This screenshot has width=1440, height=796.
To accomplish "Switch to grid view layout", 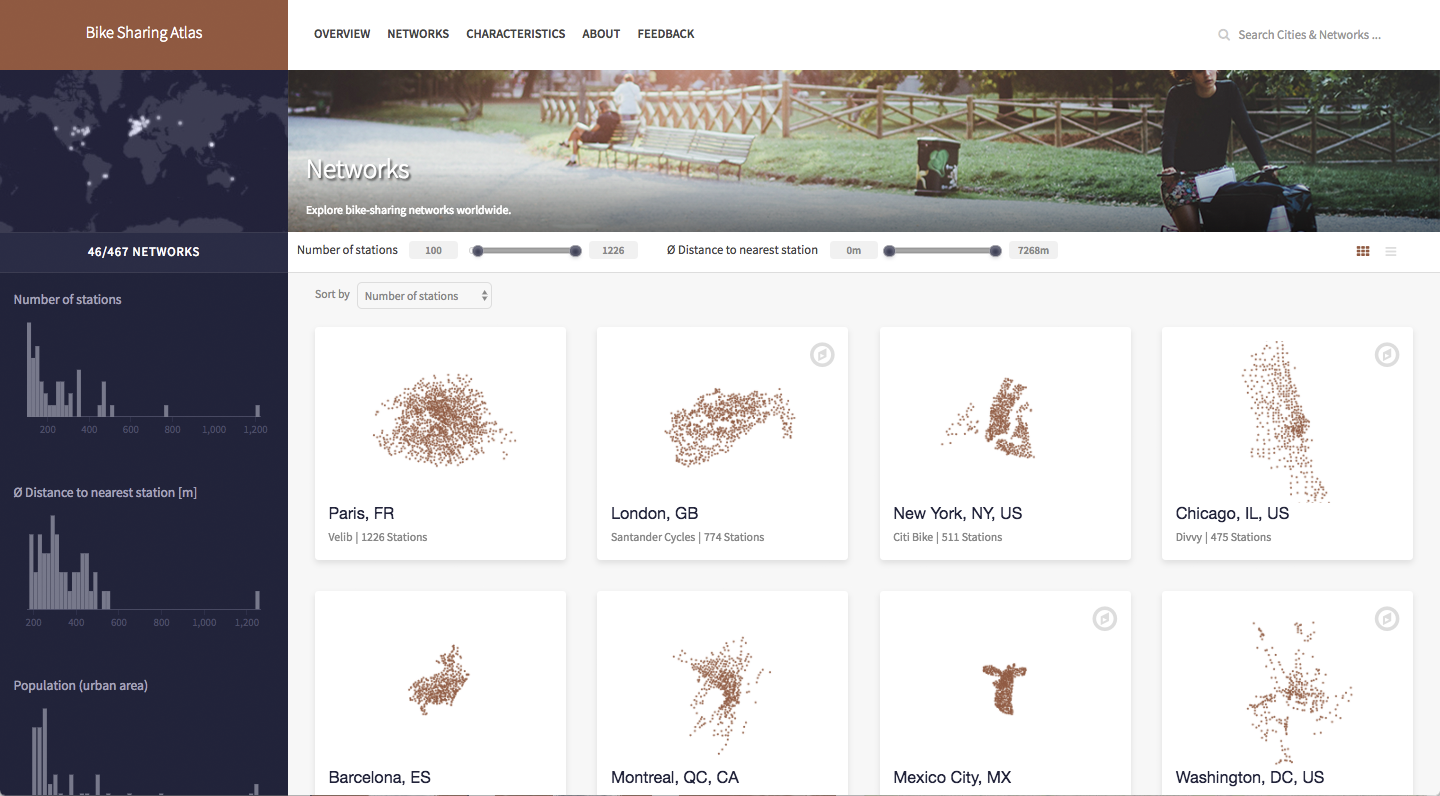I will point(1362,251).
